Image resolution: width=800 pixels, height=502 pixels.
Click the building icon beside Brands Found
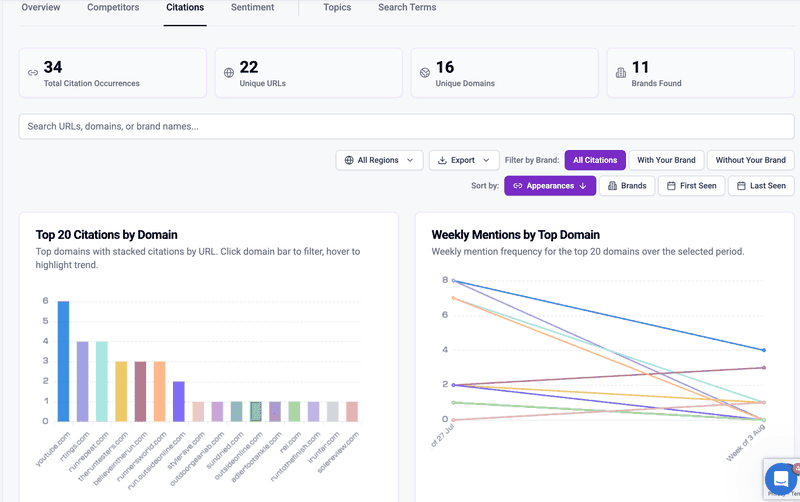point(620,73)
